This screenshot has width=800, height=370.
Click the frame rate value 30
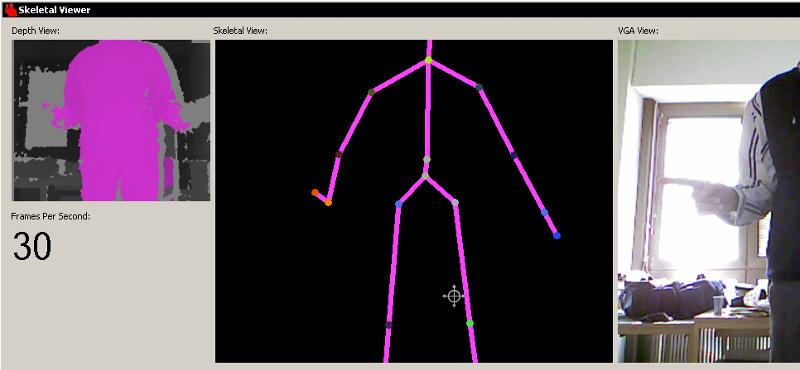32,246
